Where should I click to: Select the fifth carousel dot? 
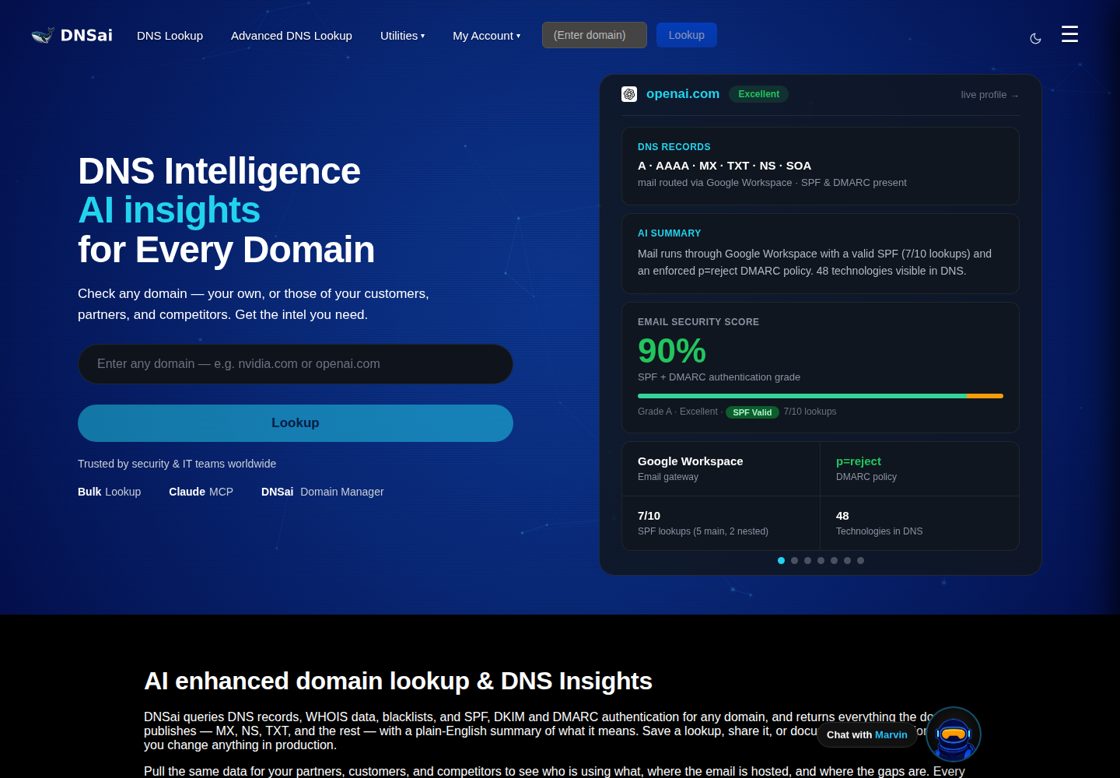click(834, 561)
